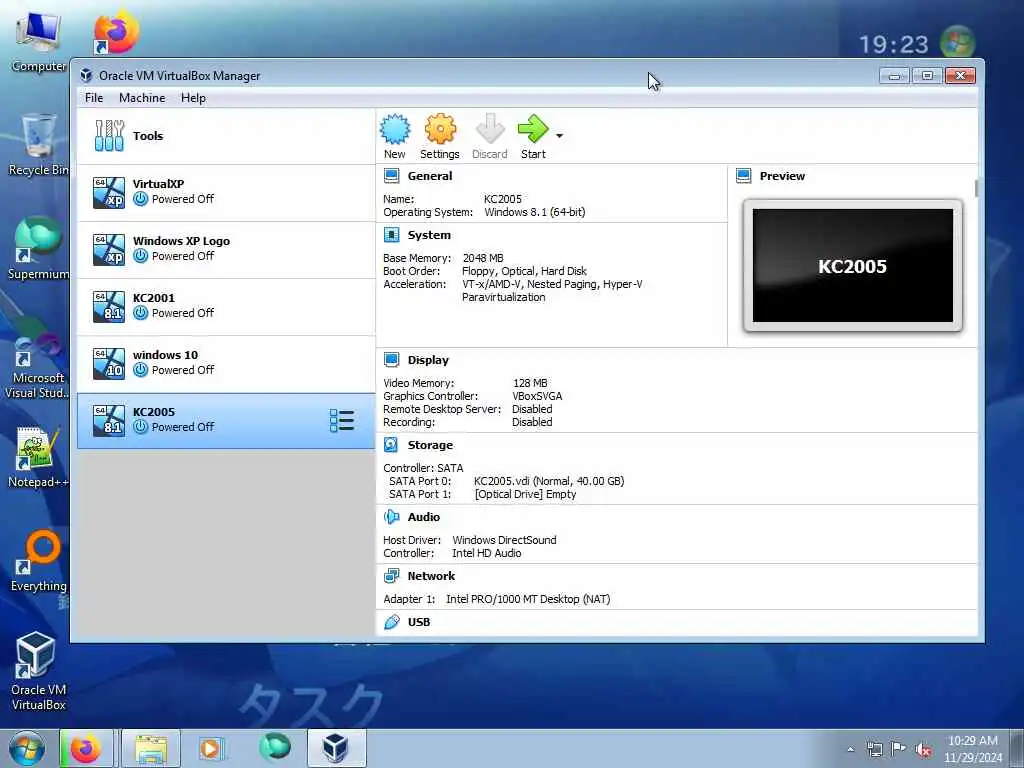This screenshot has height=768, width=1024.
Task: Select Firefox desktop shortcut
Action: (116, 33)
